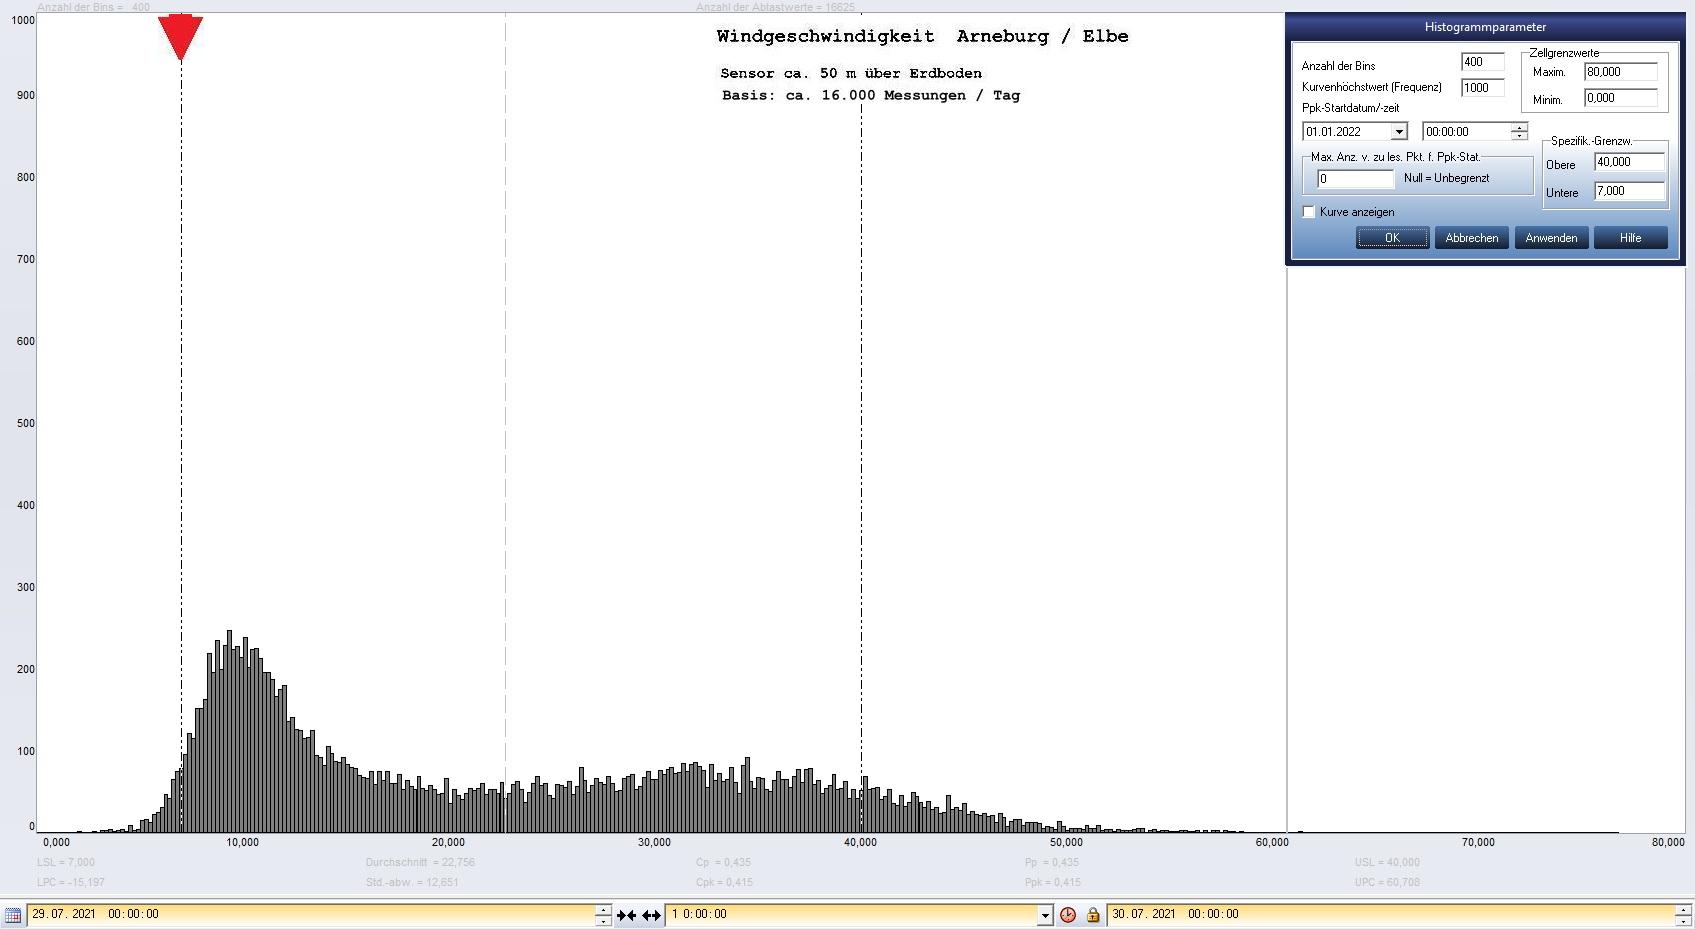Enable the Kurve anzeigen checkbox
Viewport: 1695px width, 929px height.
1309,212
